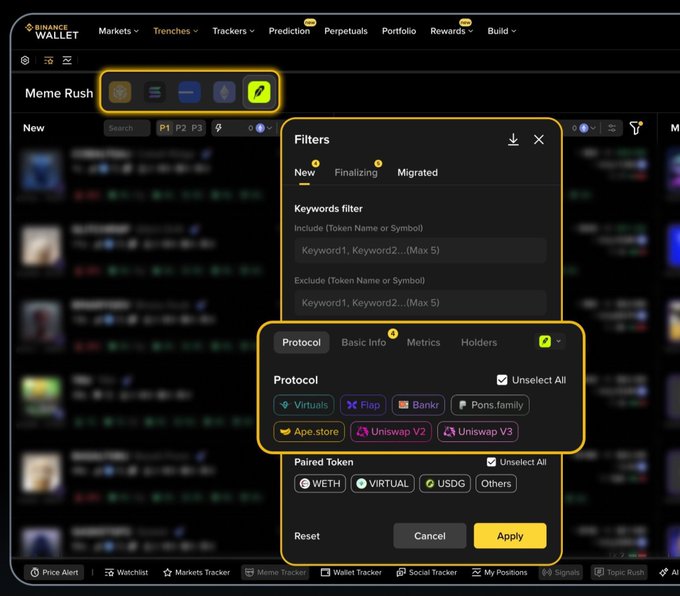Reset all filters

(x=307, y=536)
